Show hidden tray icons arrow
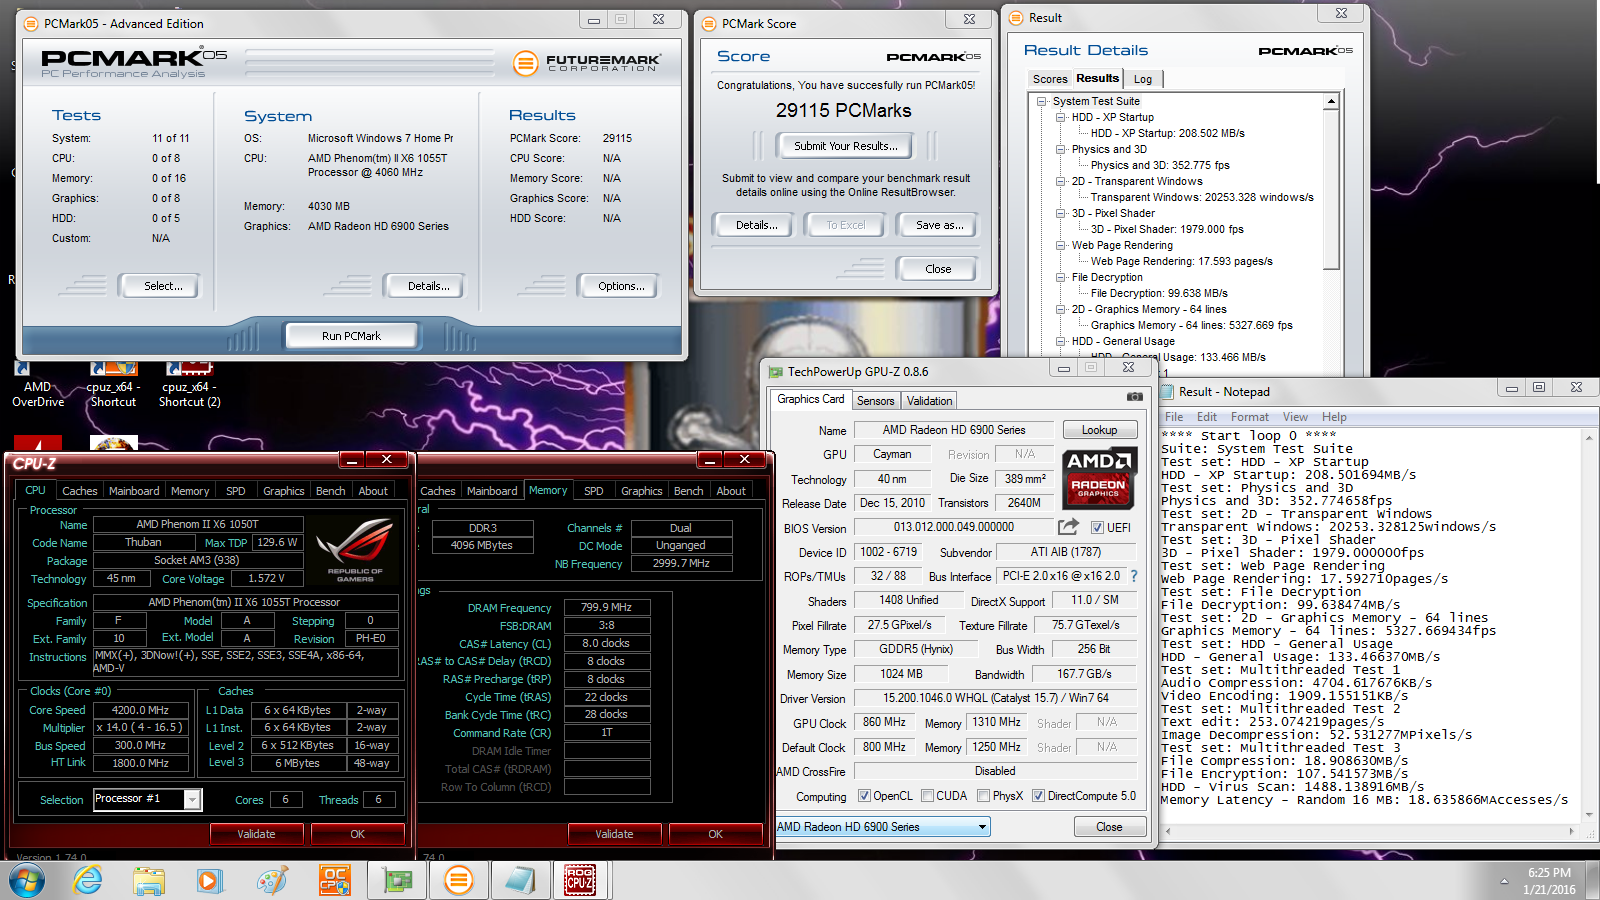 (x=1504, y=881)
